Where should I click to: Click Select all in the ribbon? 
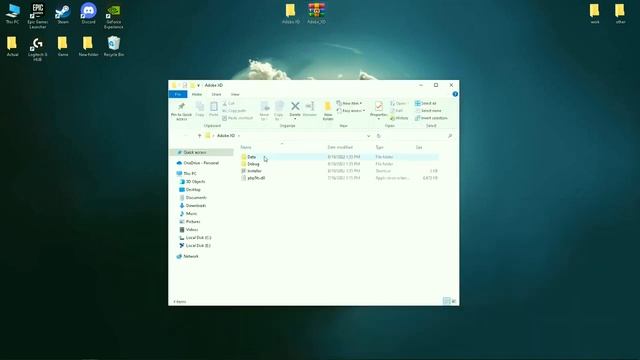(x=426, y=103)
